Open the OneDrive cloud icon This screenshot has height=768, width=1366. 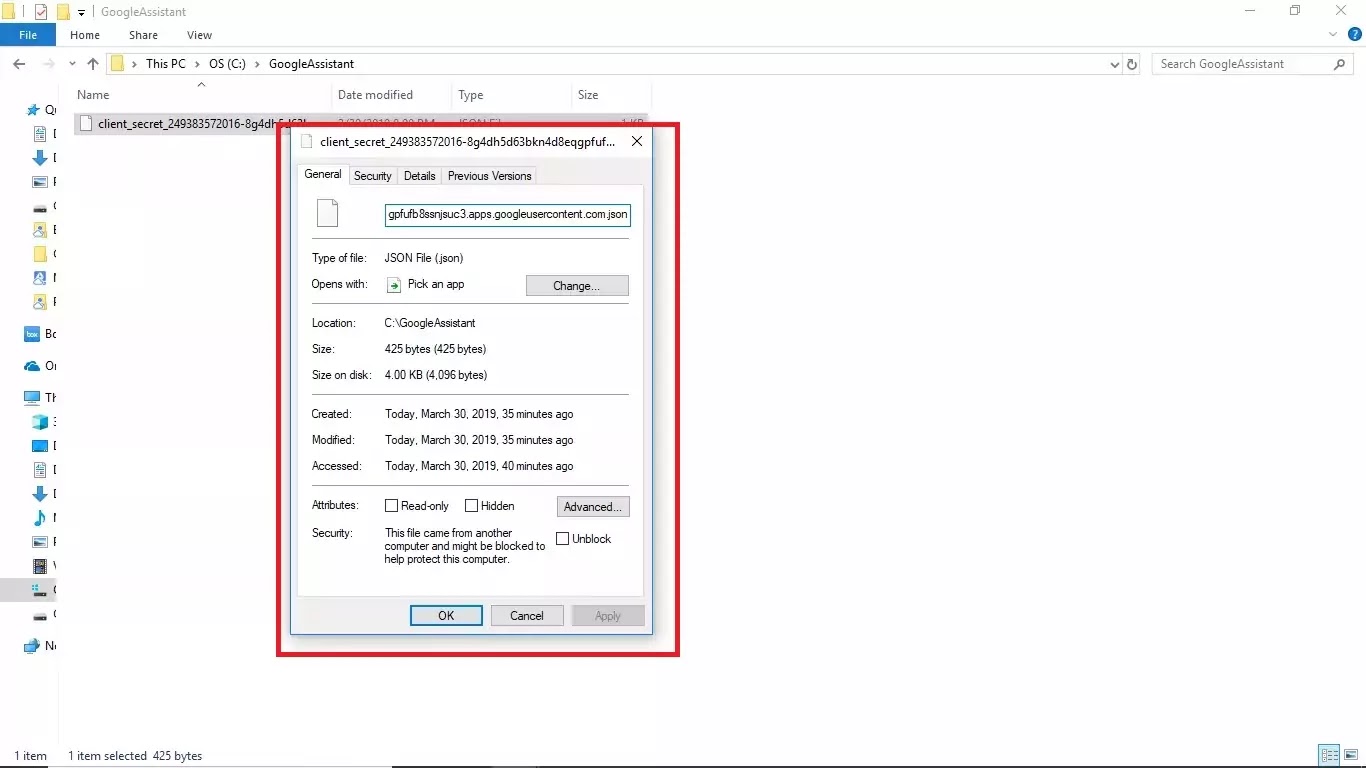click(32, 366)
